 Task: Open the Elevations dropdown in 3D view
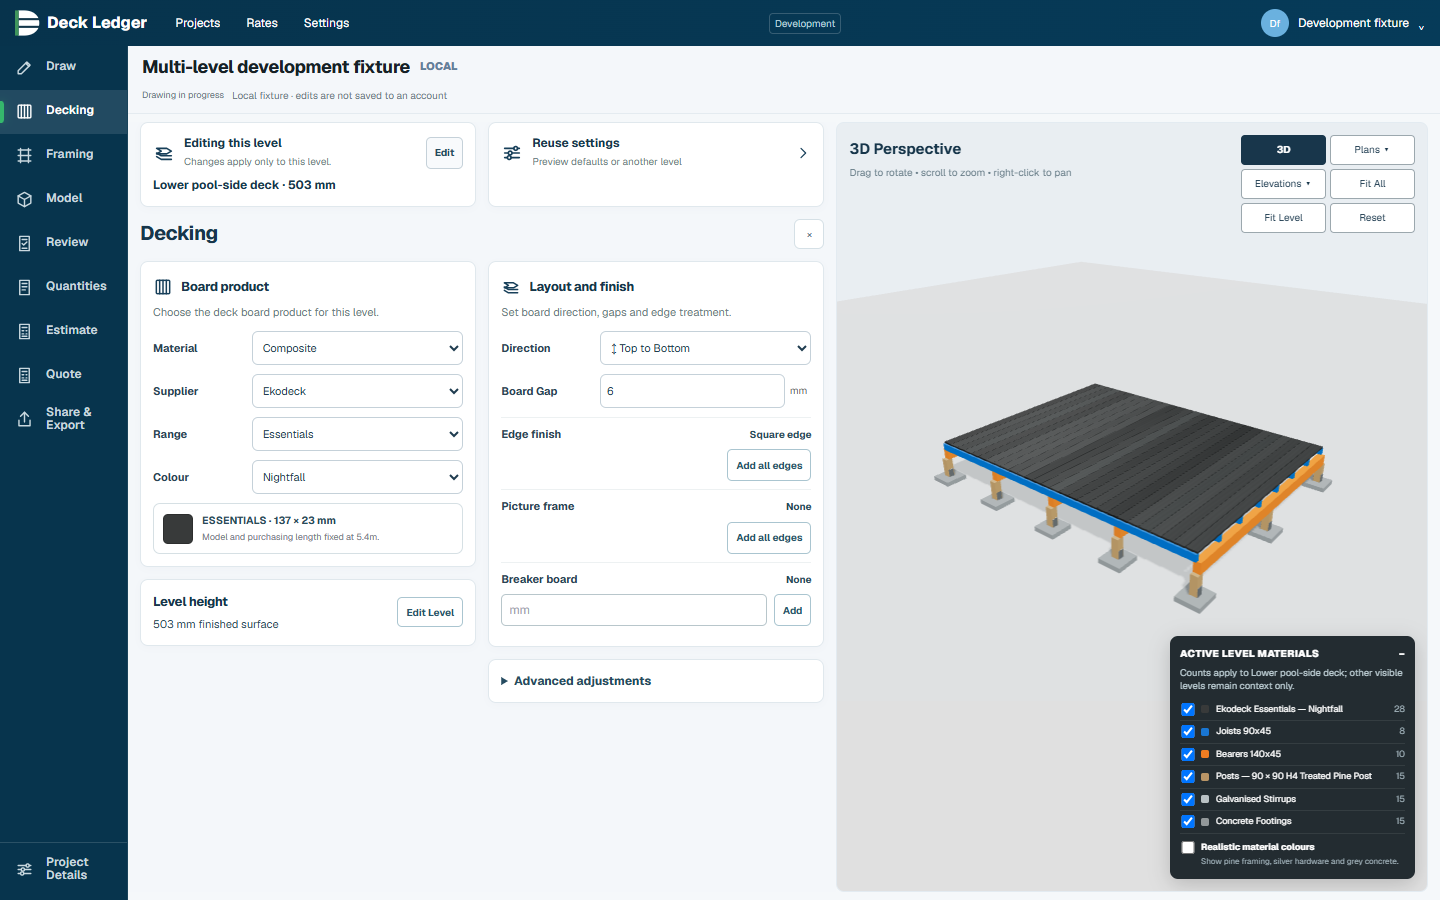point(1283,184)
